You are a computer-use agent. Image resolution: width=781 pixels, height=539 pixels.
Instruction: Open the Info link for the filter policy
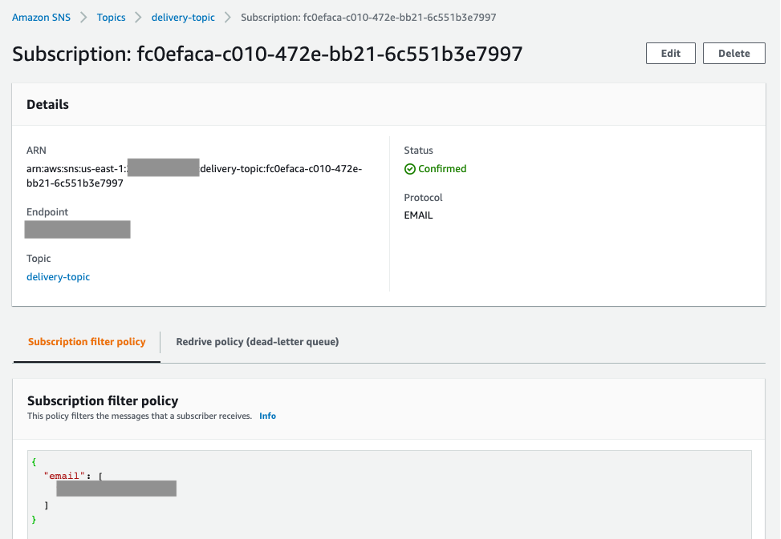point(267,416)
